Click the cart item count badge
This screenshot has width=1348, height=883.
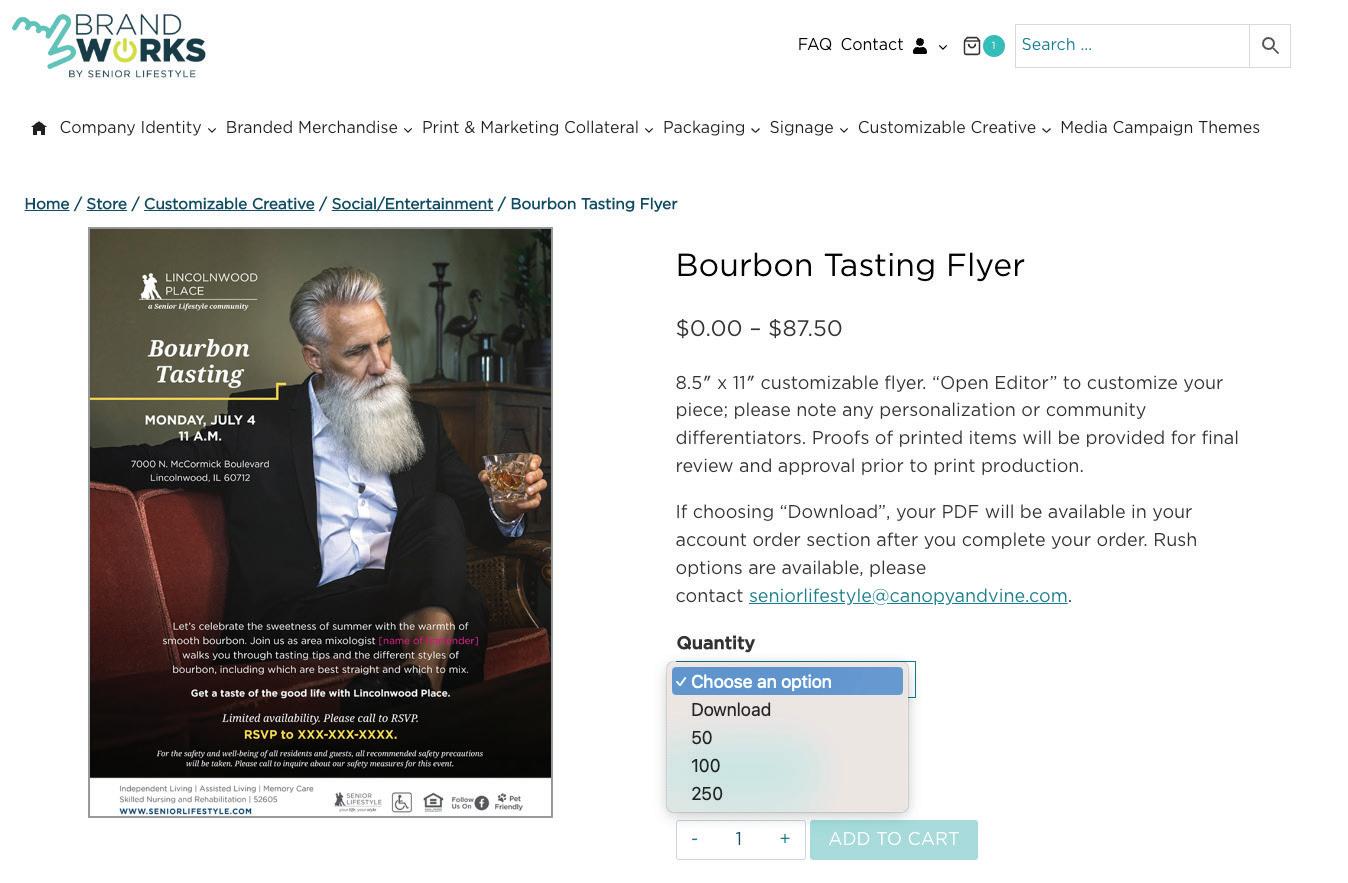pyautogui.click(x=993, y=46)
